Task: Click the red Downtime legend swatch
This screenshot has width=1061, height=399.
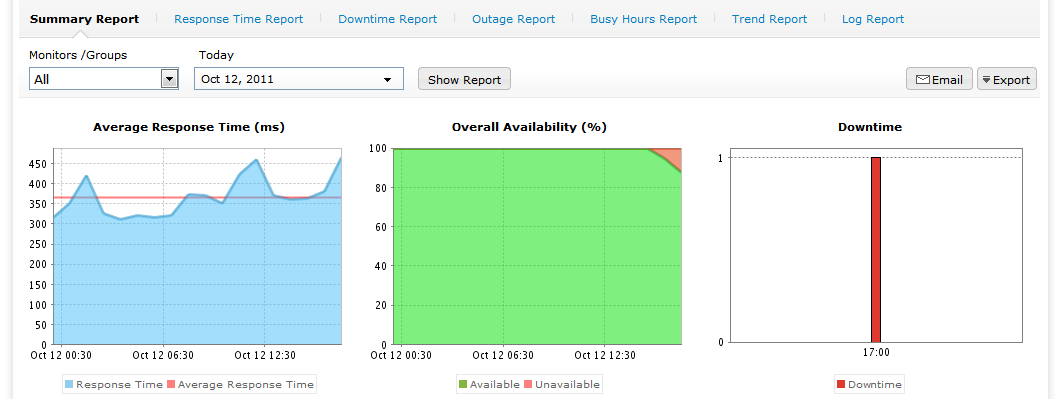Action: [x=841, y=384]
